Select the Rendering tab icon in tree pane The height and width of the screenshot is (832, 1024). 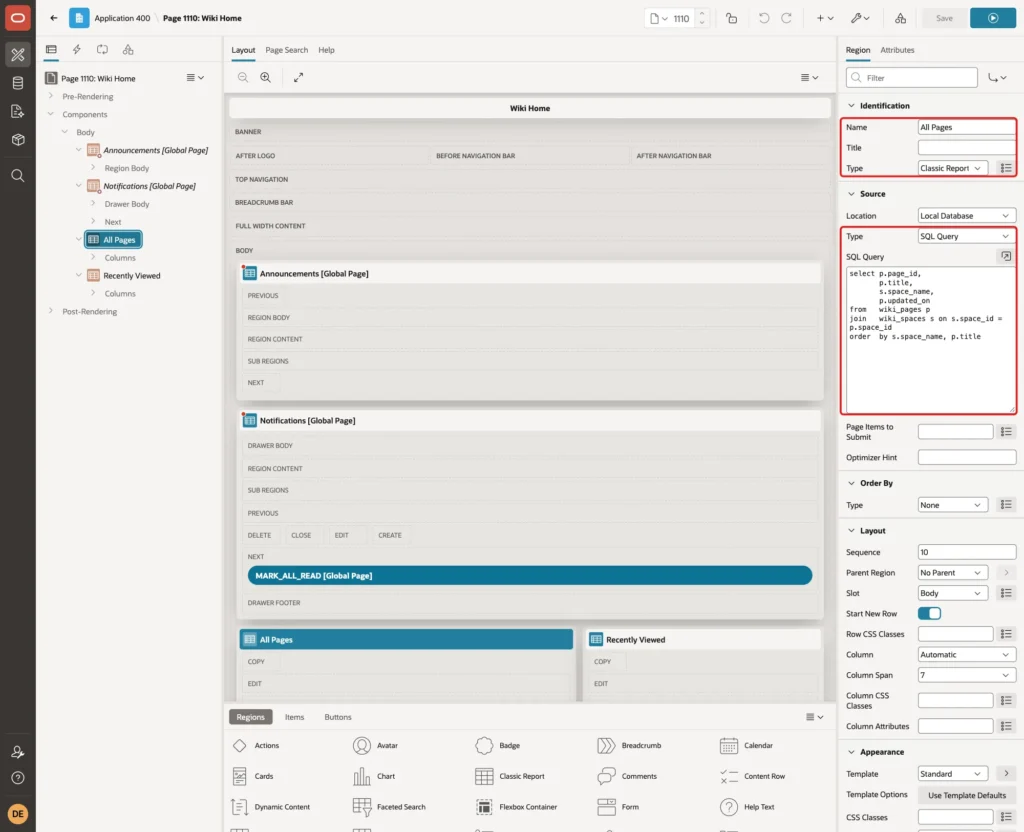click(x=51, y=50)
